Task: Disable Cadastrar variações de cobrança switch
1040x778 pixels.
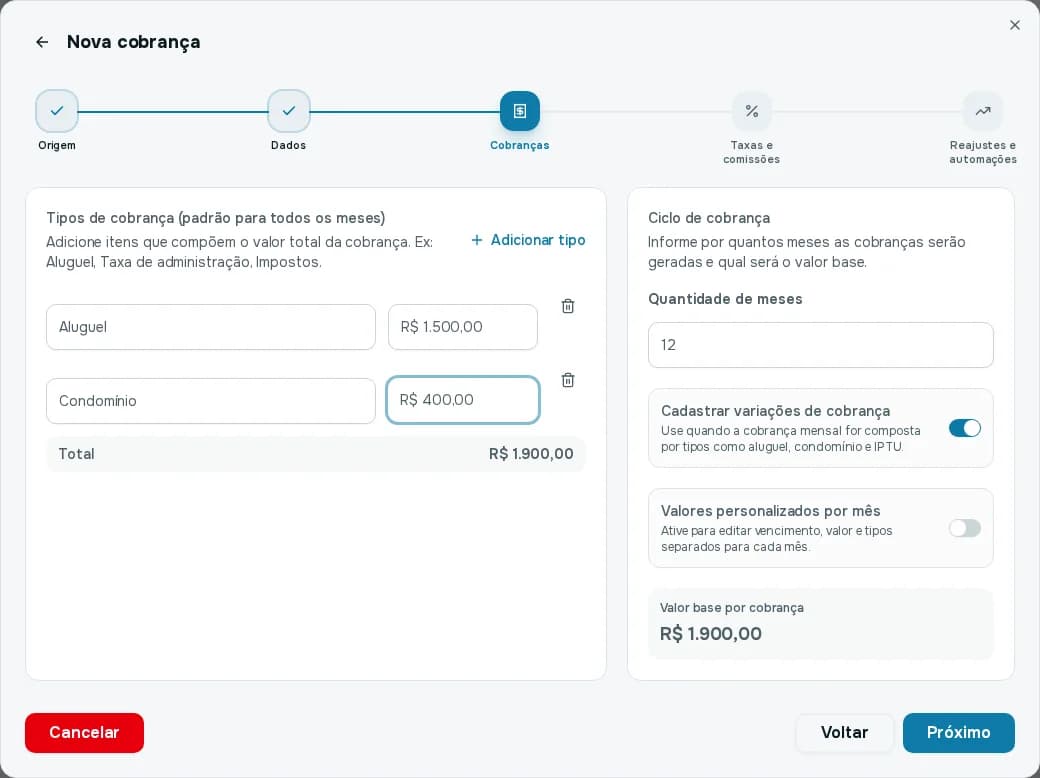Action: click(964, 428)
